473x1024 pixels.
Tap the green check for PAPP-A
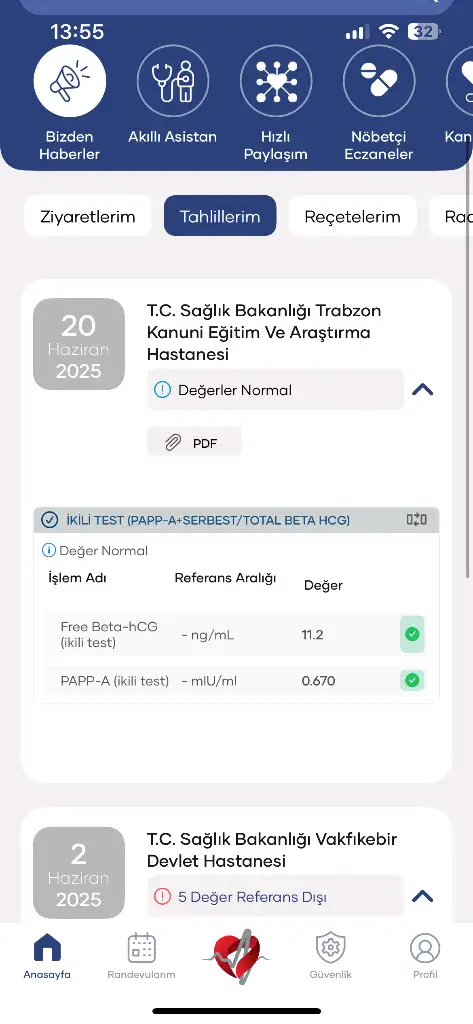(x=412, y=680)
